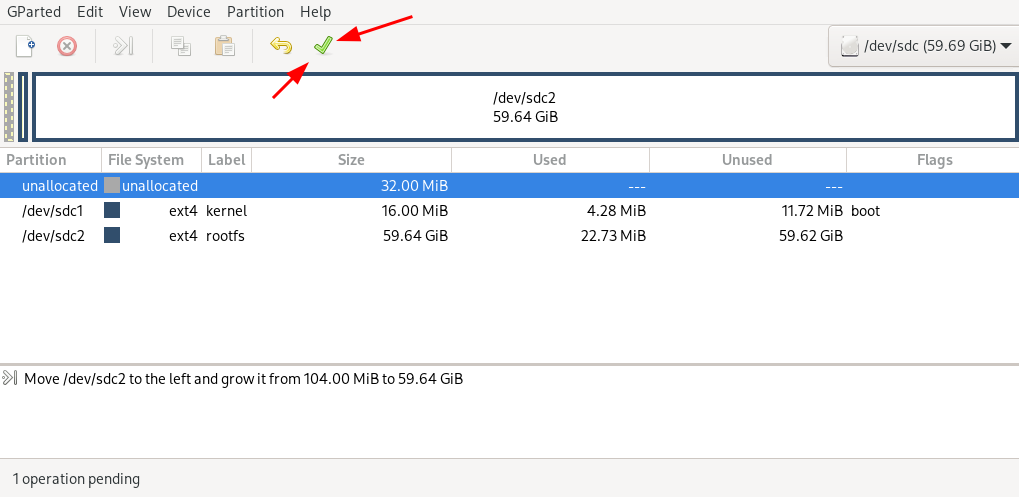Click the ext4 color swatch of /dev/sdc1
Viewport: 1019px width, 497px height.
(112, 210)
